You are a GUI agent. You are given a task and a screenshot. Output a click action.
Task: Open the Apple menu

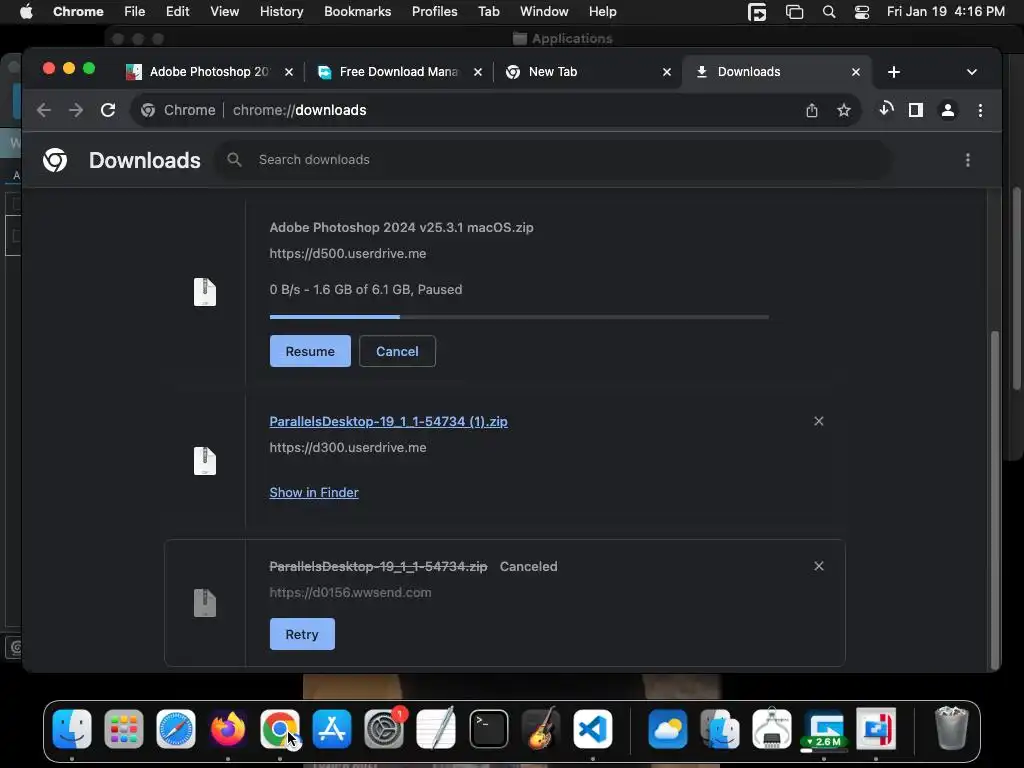tap(26, 12)
